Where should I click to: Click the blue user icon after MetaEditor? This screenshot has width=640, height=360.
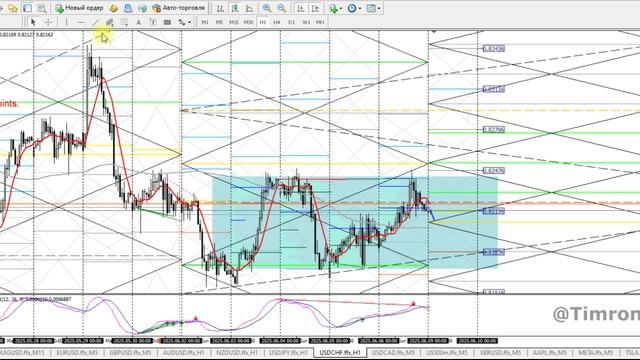[128, 8]
